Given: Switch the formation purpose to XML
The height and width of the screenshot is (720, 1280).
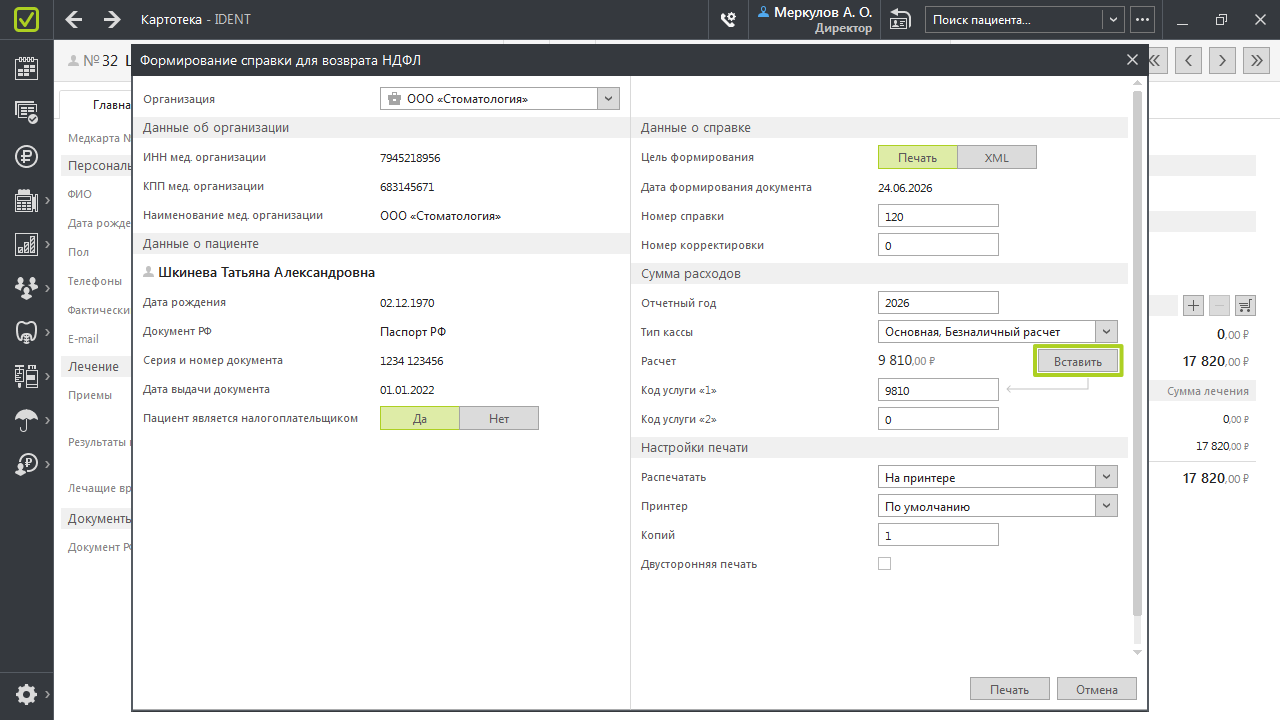Looking at the screenshot, I should tap(997, 158).
